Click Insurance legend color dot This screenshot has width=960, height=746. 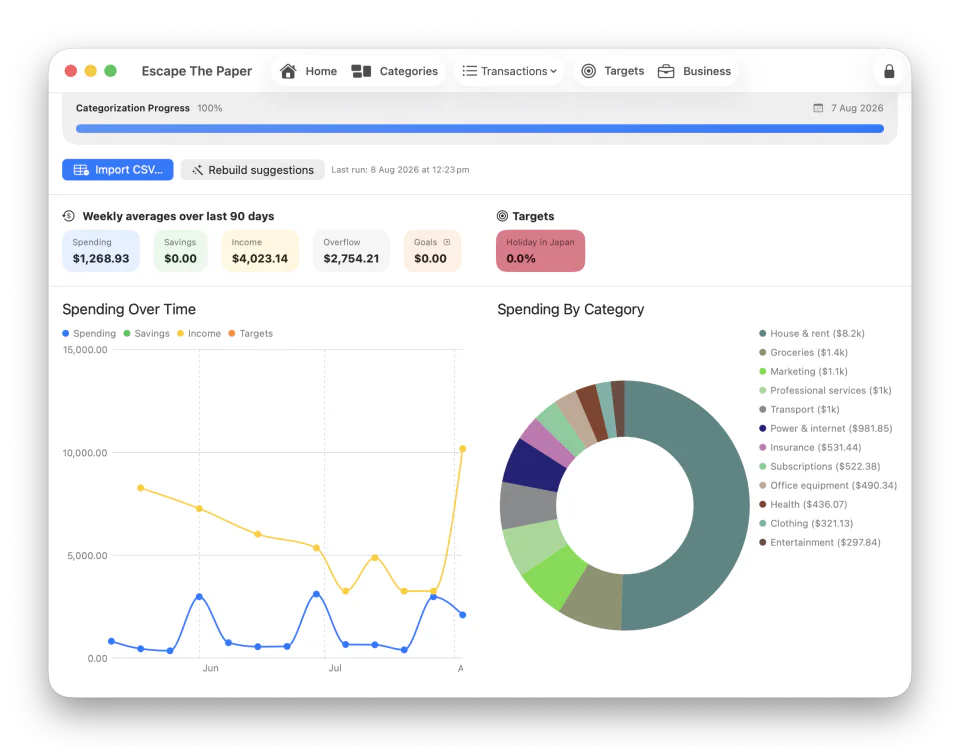coord(762,447)
